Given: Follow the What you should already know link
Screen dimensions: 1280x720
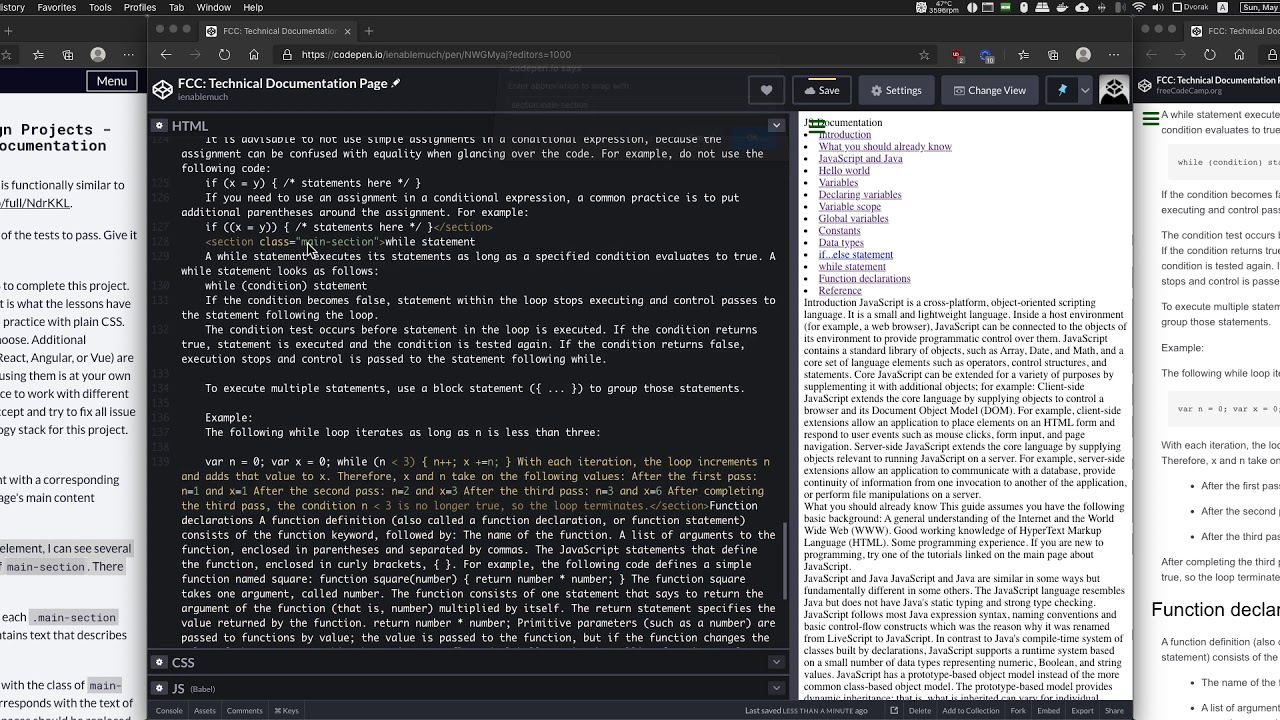Looking at the screenshot, I should pos(885,147).
